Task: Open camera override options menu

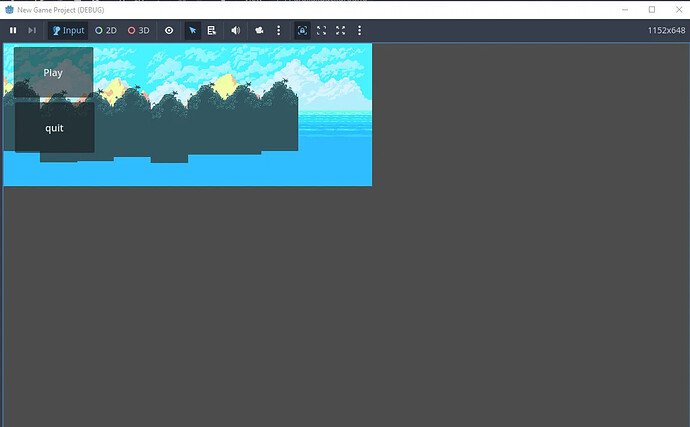Action: click(278, 31)
